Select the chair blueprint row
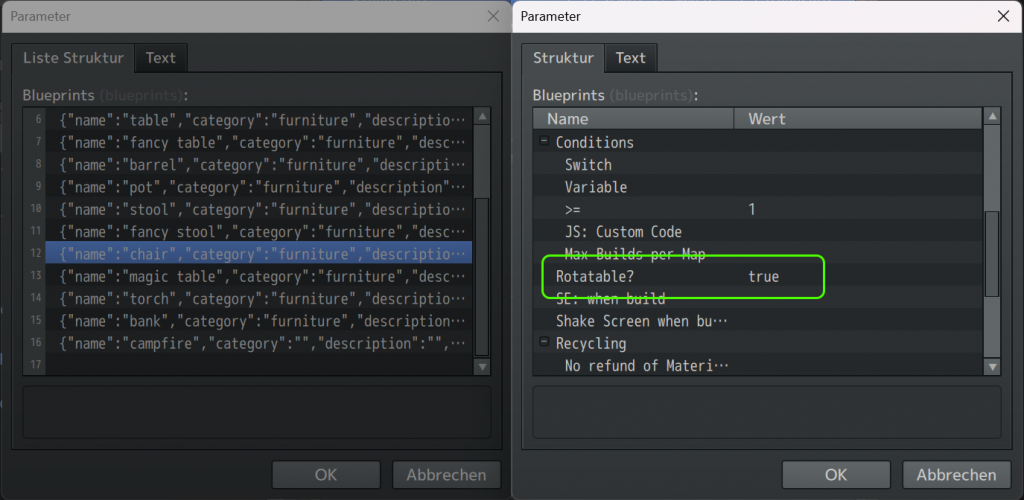Viewport: 1024px width, 500px height. [x=260, y=254]
